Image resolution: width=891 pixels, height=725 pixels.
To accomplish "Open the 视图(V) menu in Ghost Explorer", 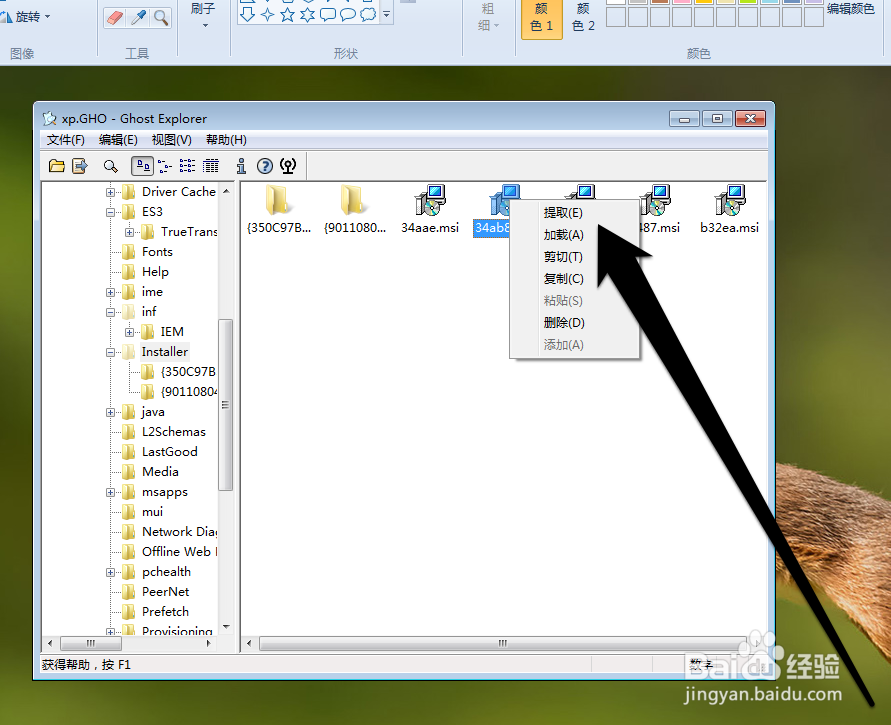I will [x=172, y=140].
